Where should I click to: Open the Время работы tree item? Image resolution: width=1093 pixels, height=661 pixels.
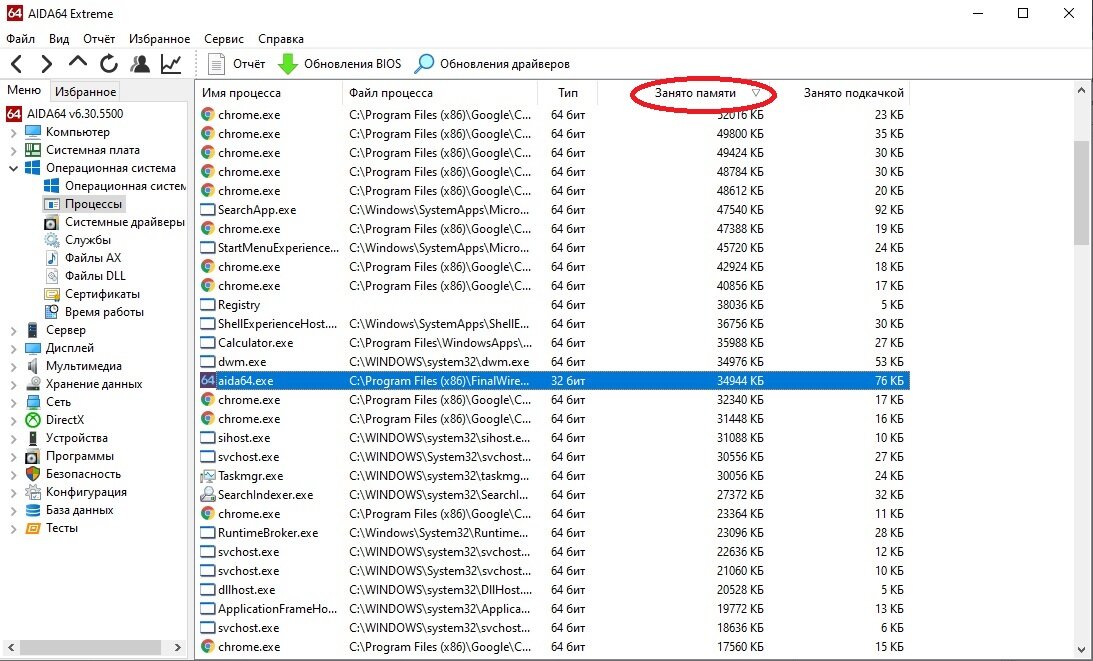point(94,312)
